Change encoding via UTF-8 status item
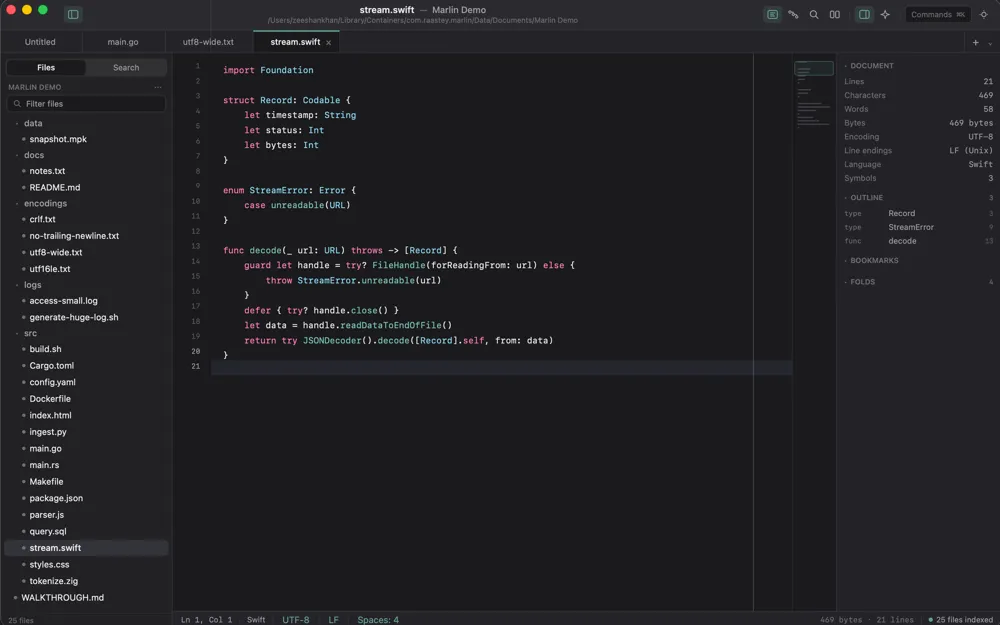This screenshot has width=1000, height=625. click(296, 620)
